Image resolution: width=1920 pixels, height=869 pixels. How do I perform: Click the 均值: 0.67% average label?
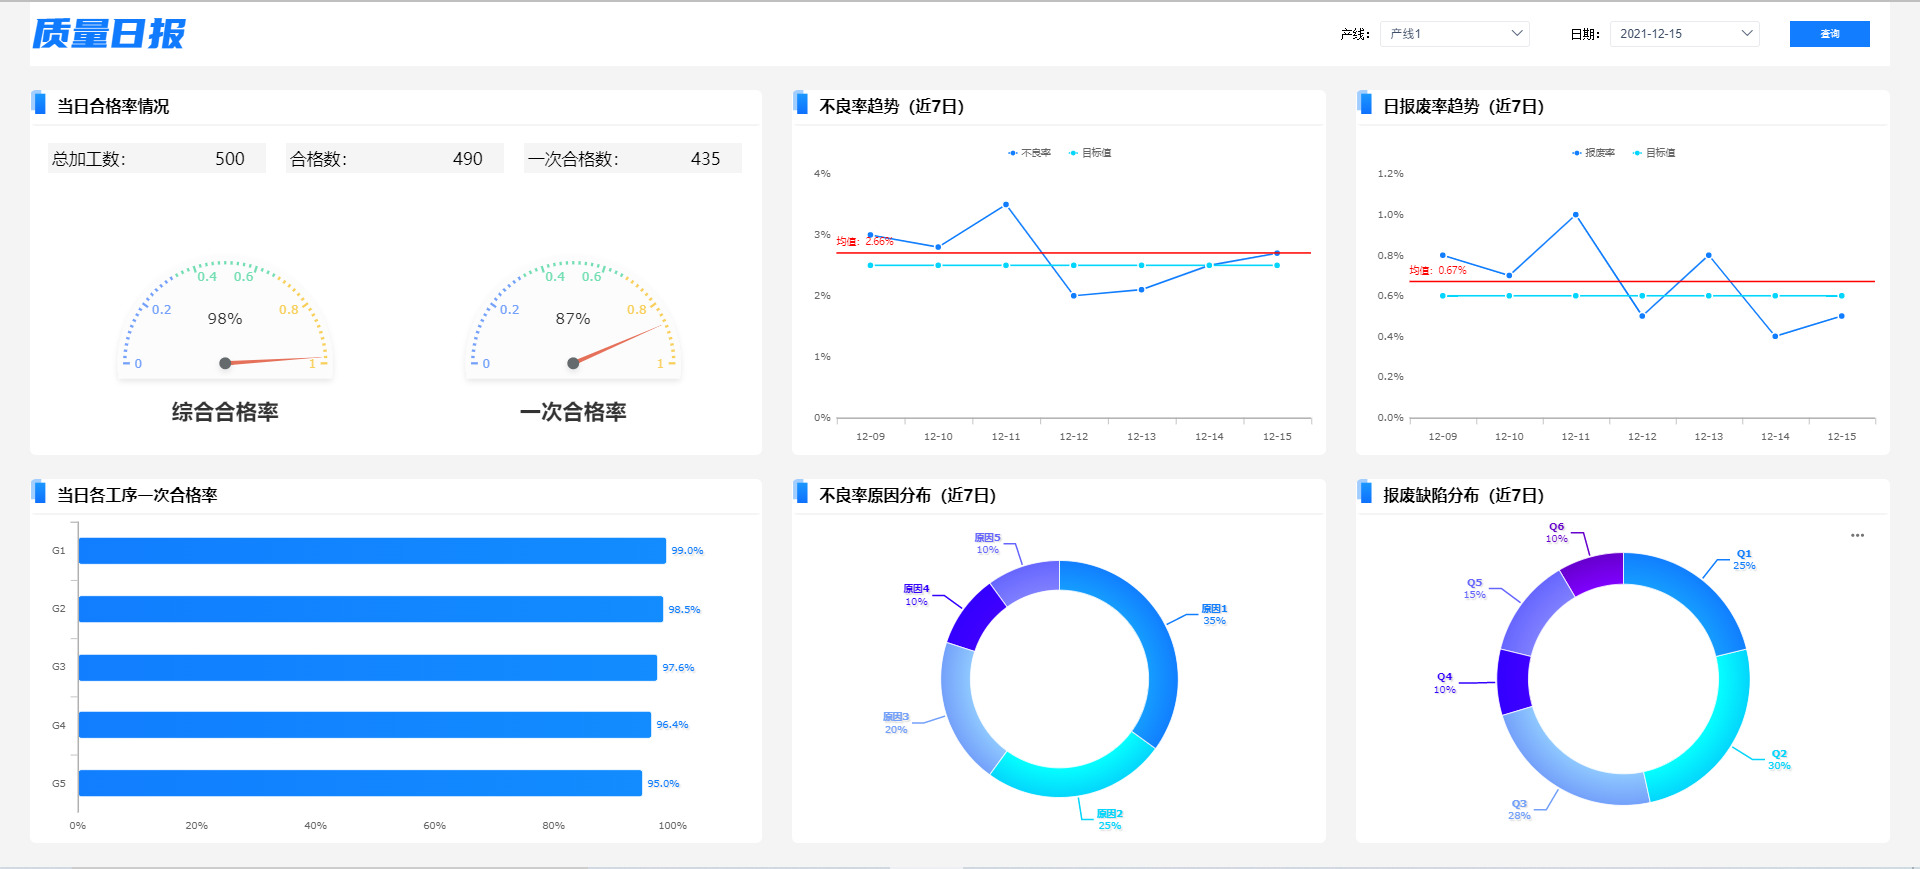point(1438,271)
